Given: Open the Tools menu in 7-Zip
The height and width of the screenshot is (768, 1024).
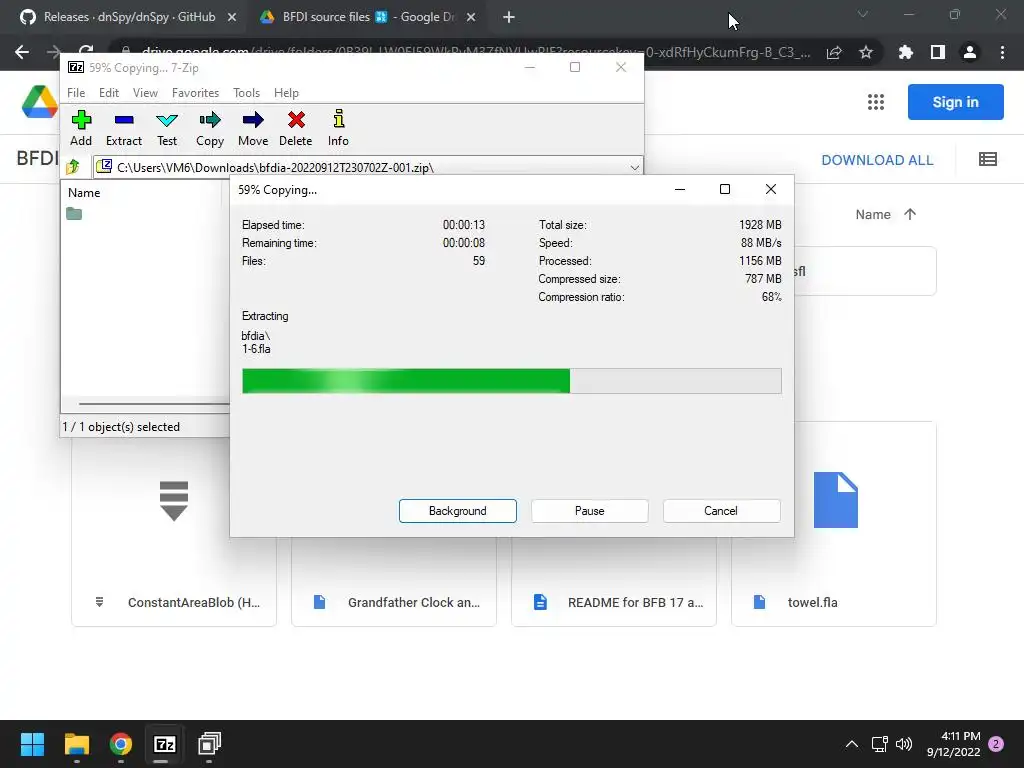Looking at the screenshot, I should 246,93.
